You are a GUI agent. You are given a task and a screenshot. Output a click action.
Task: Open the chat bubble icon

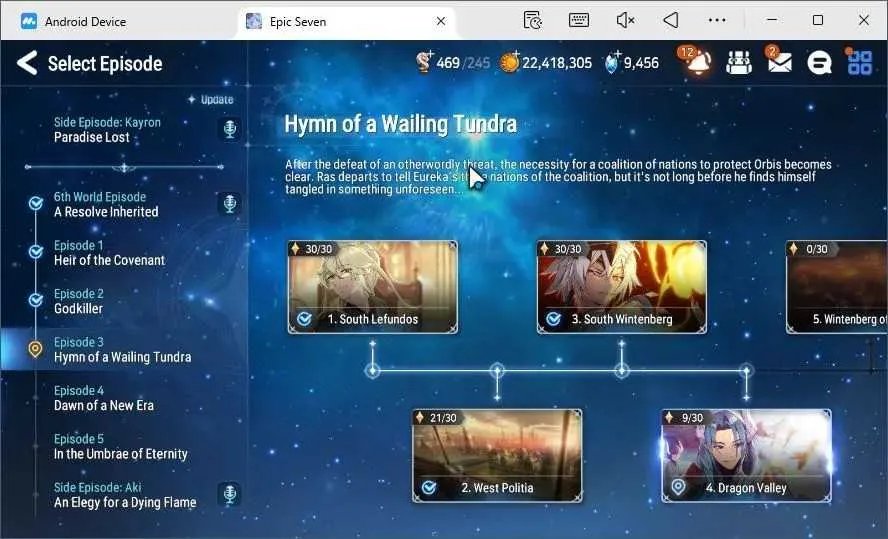point(819,62)
